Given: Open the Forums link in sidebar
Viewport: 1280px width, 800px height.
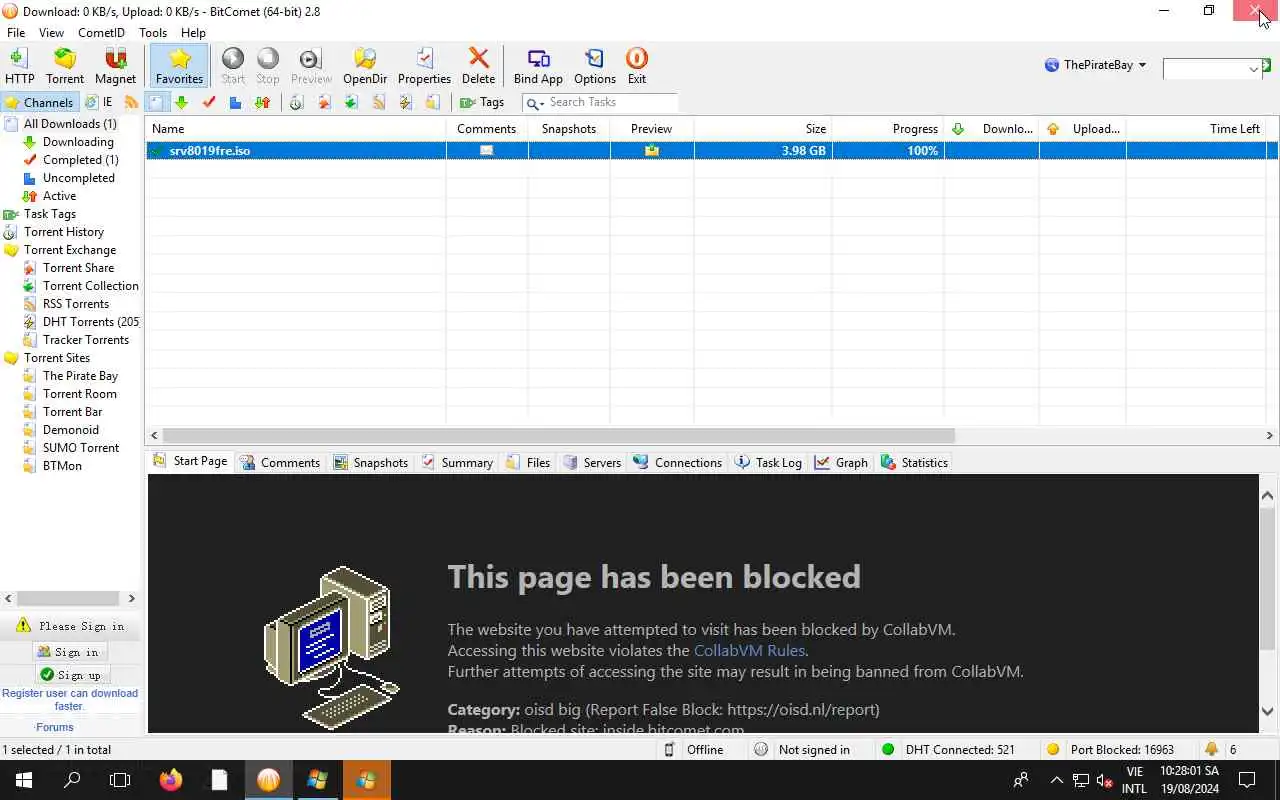Looking at the screenshot, I should click(55, 727).
